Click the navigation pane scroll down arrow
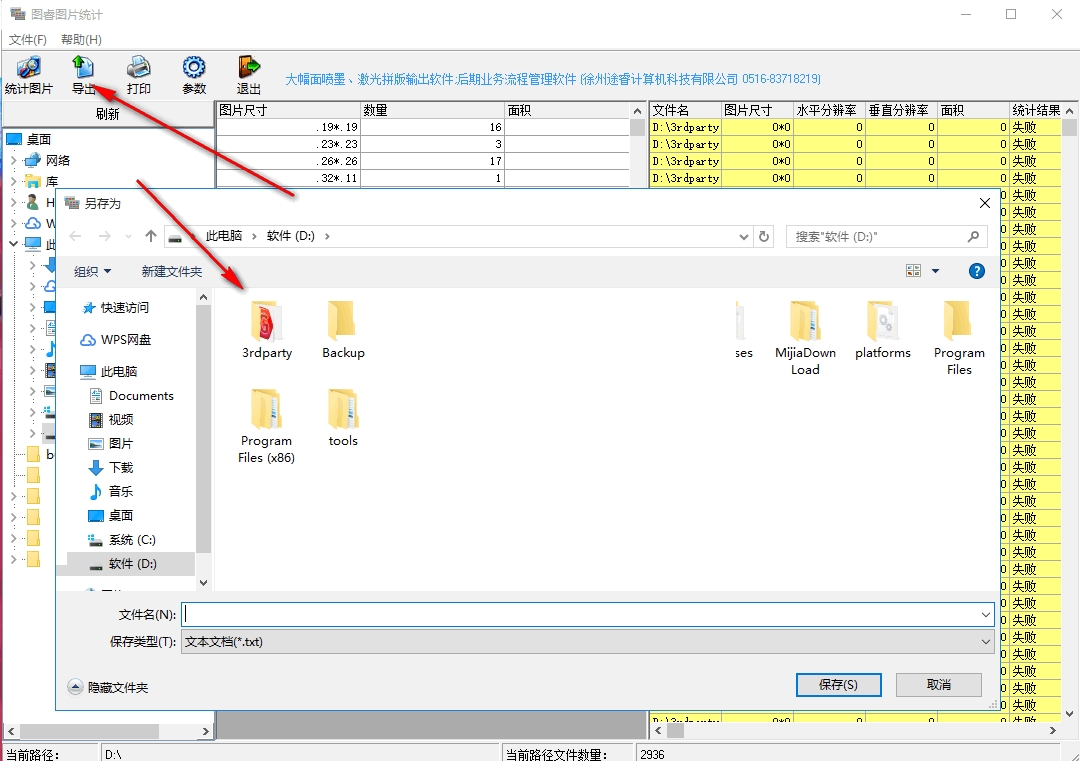Screen dimensions: 1080x761 pyautogui.click(x=203, y=583)
